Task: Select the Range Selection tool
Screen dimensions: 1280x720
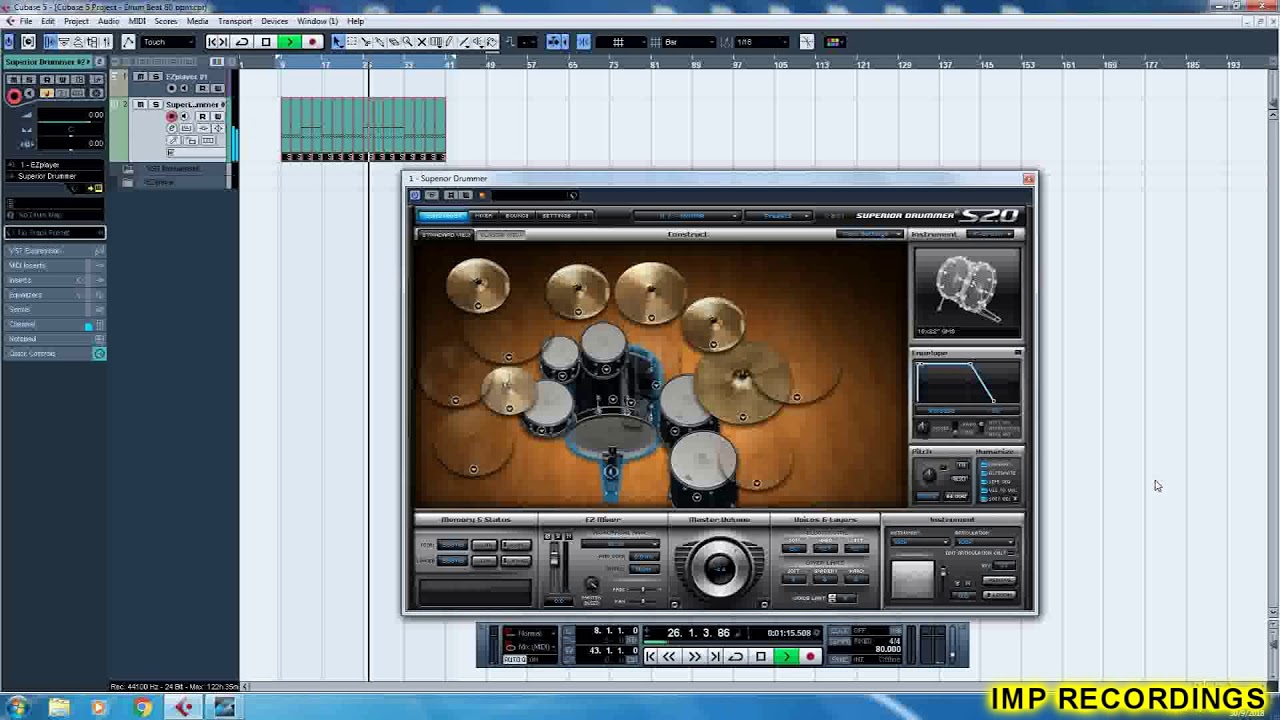Action: click(351, 42)
